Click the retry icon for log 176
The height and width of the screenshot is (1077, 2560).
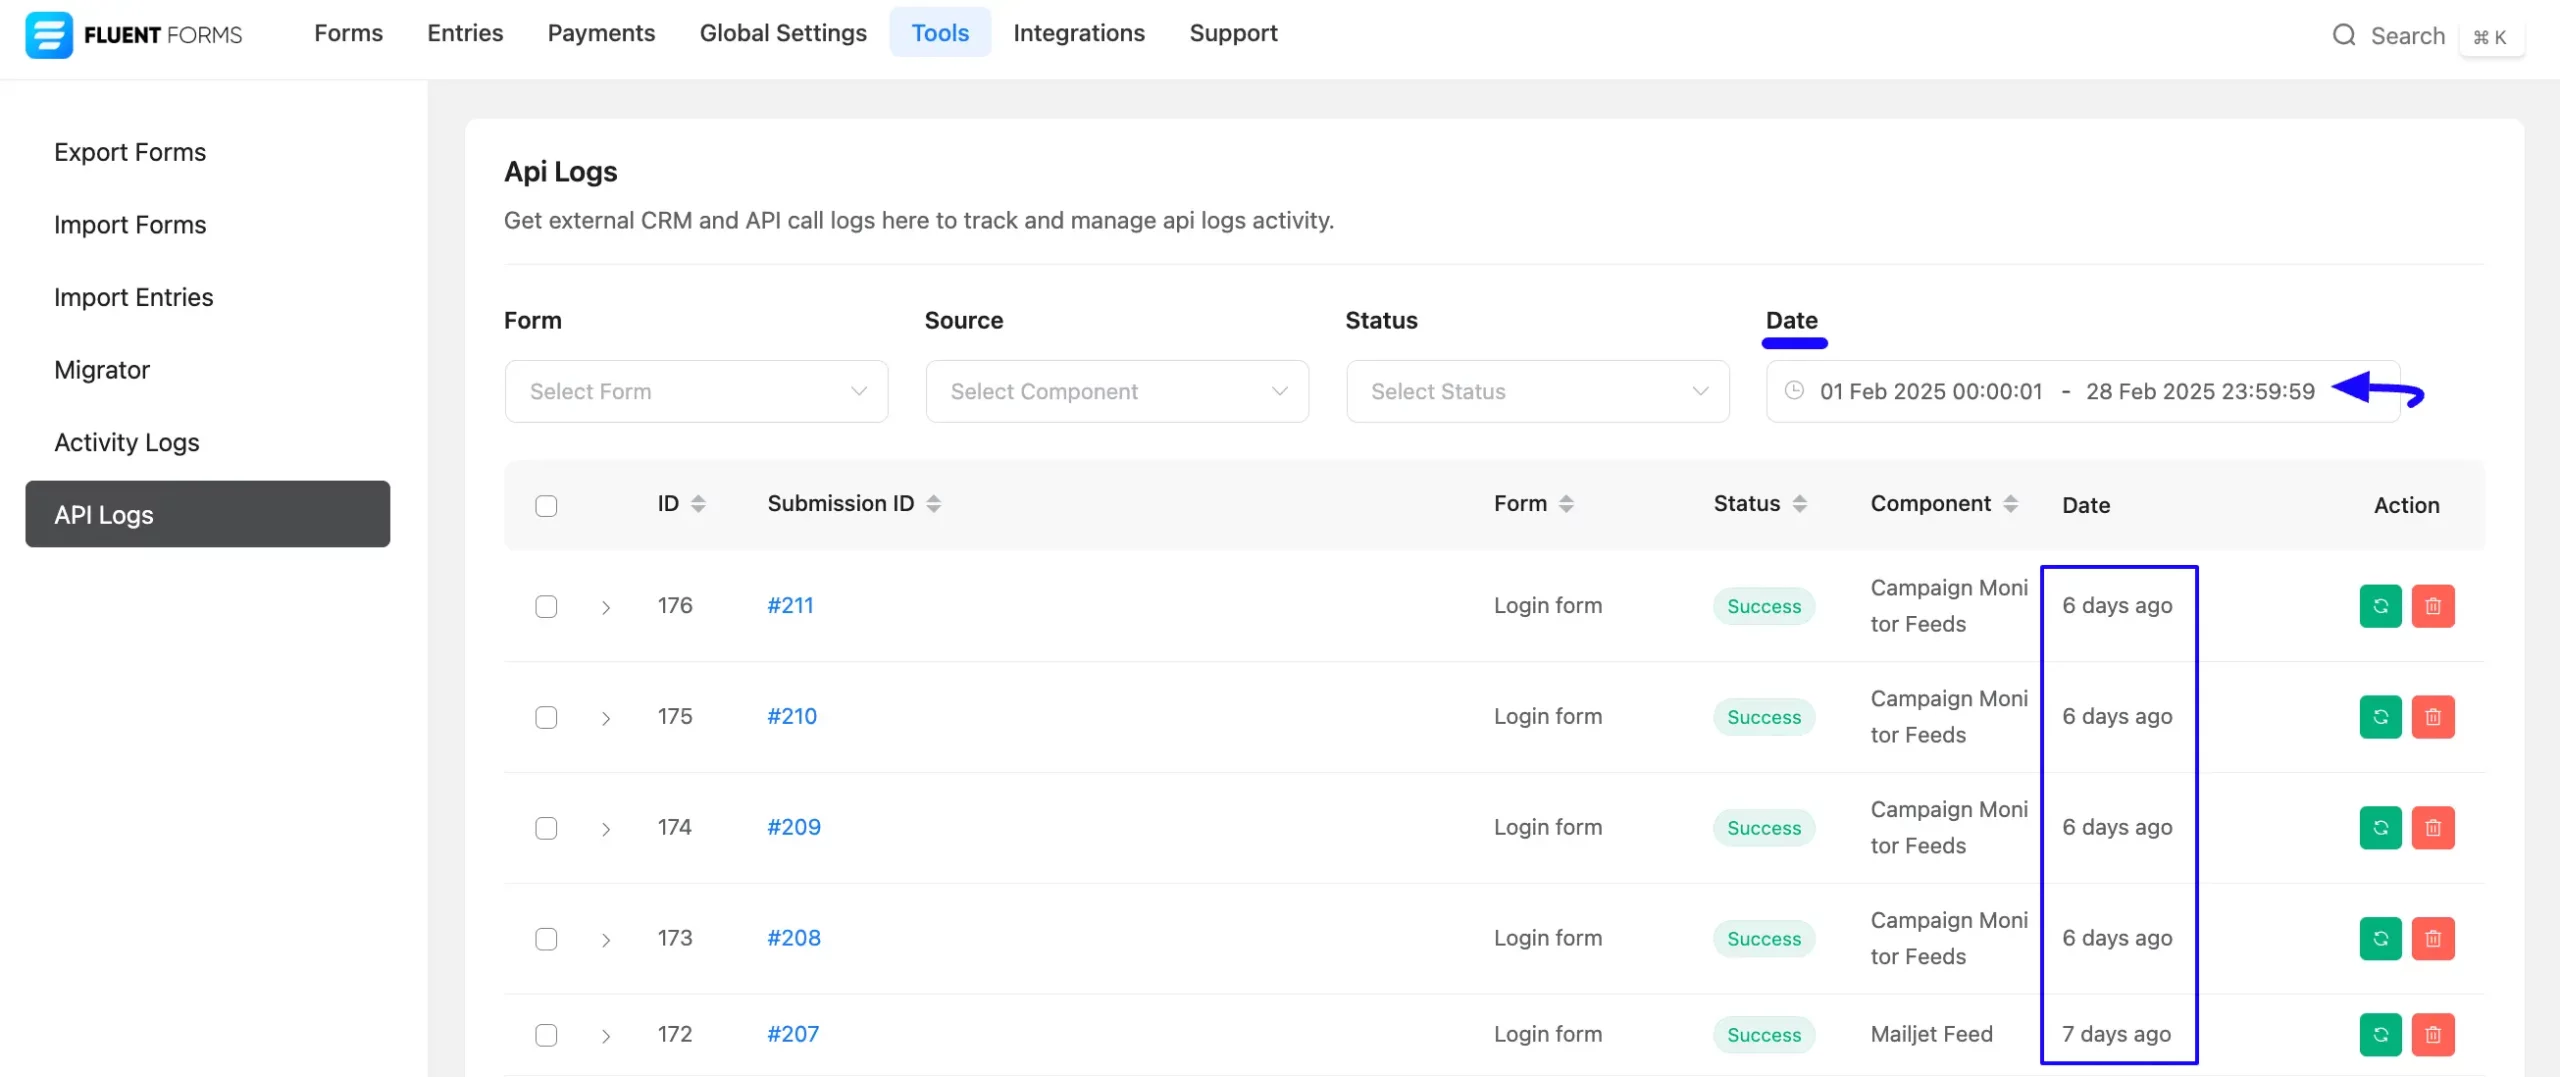point(2380,605)
